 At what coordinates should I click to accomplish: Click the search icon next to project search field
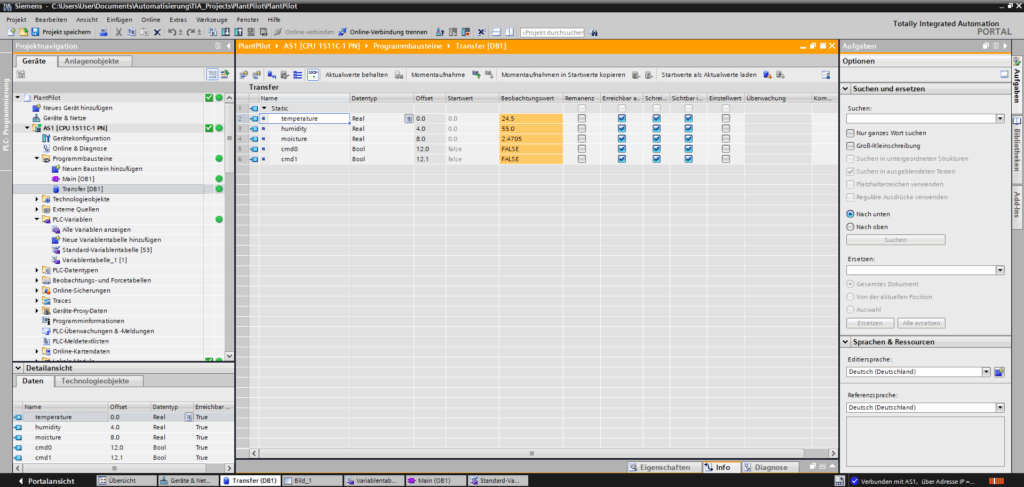tap(594, 32)
